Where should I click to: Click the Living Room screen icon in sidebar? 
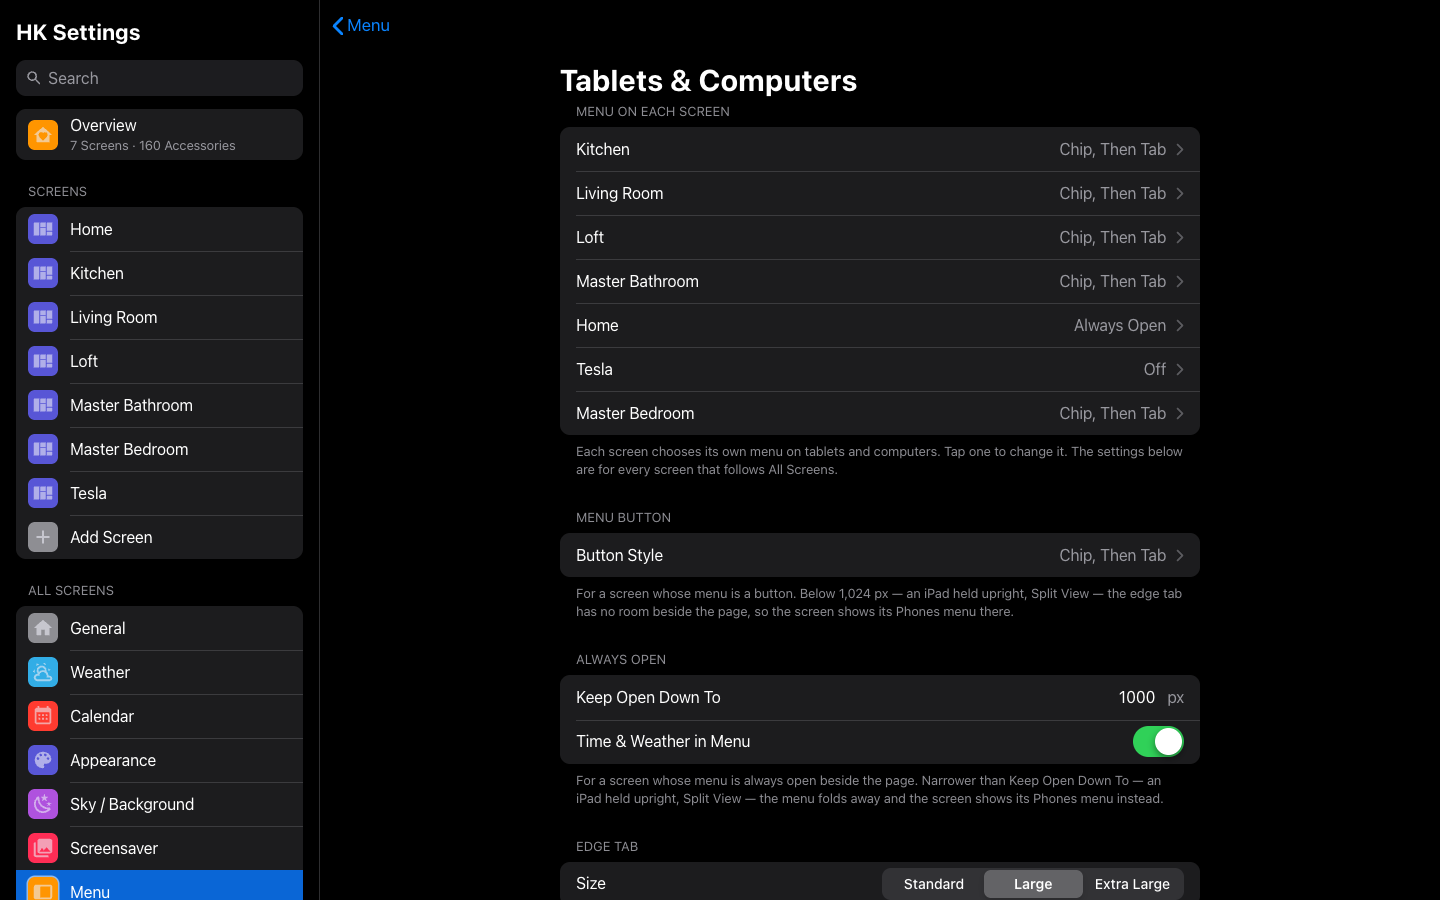pos(43,317)
